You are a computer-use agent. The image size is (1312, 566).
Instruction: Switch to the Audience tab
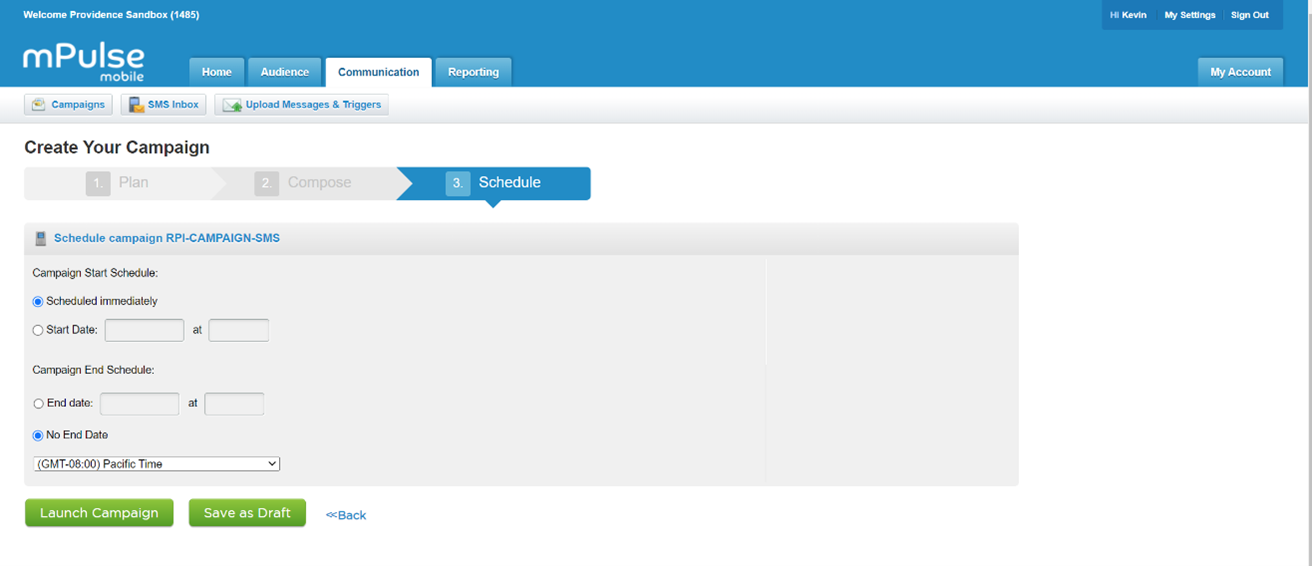click(284, 72)
